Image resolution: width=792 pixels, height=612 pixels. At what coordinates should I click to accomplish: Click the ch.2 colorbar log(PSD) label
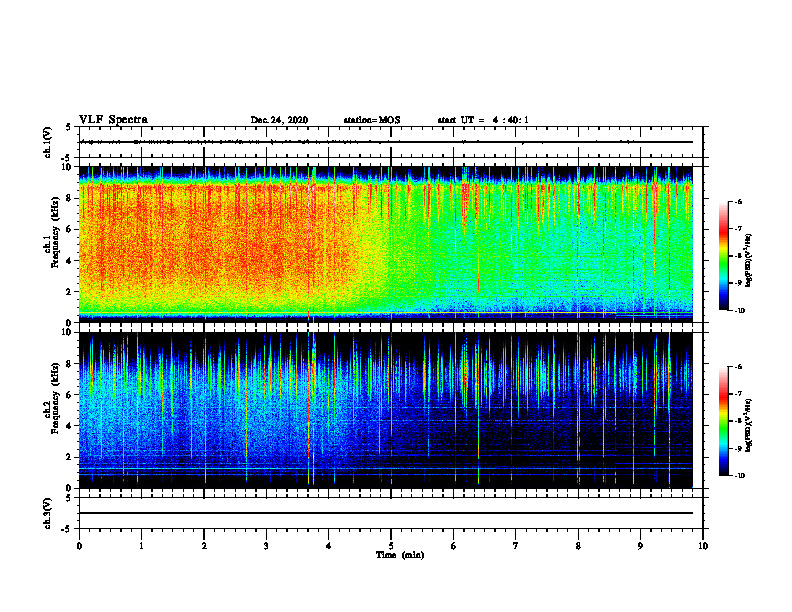tap(749, 425)
